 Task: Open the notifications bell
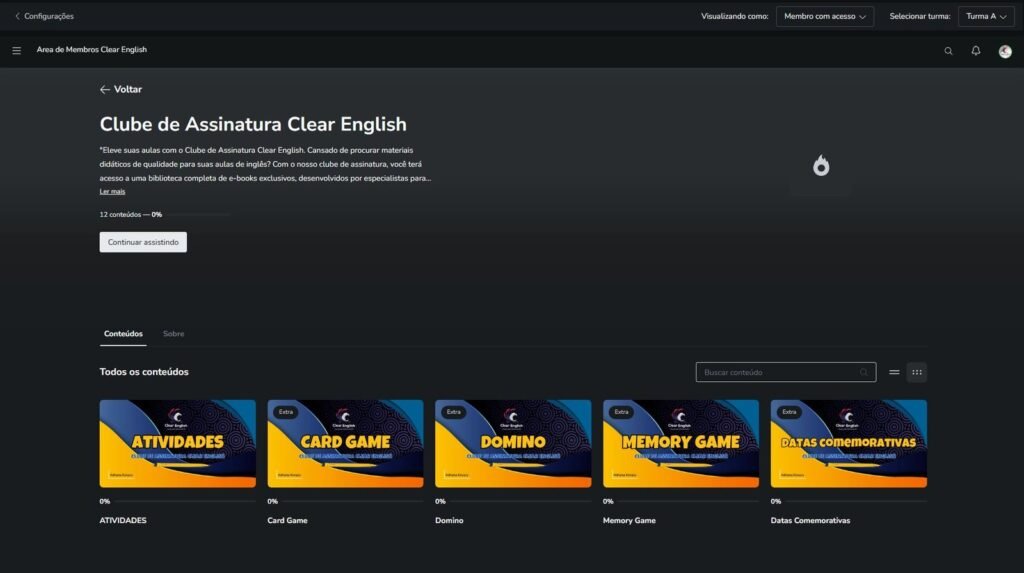pyautogui.click(x=976, y=51)
